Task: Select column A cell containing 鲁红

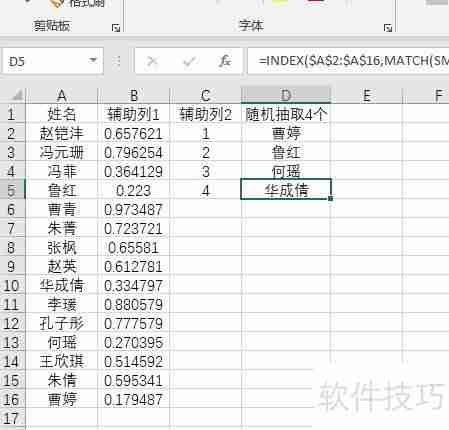Action: [62, 191]
